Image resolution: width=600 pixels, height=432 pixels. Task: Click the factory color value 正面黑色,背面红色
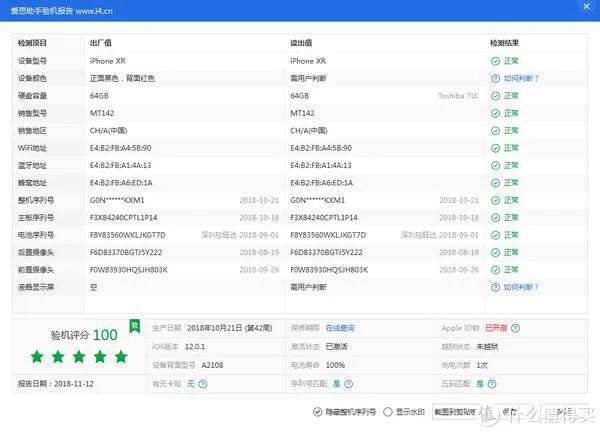[x=122, y=78]
